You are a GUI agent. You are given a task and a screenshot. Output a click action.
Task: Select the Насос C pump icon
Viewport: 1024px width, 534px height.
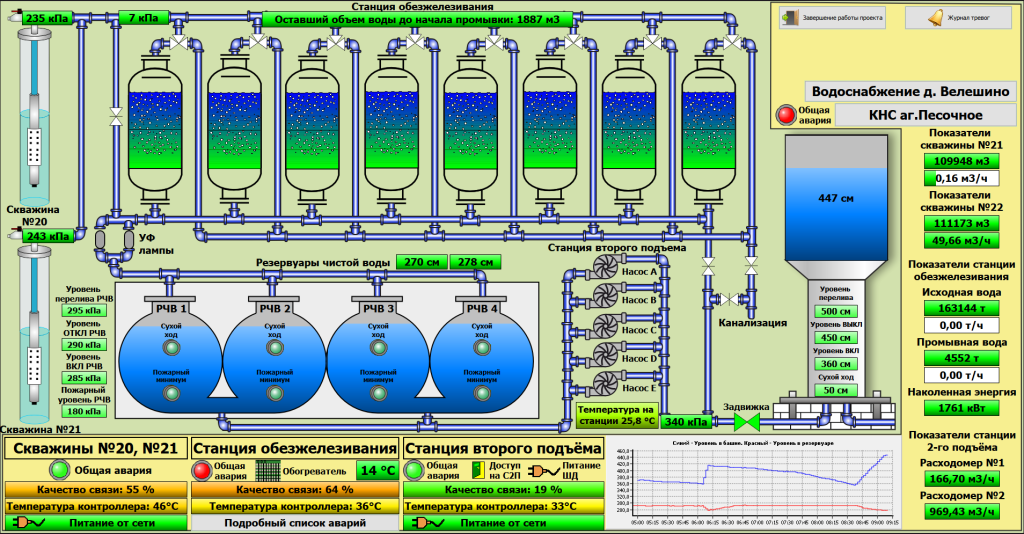pos(605,327)
